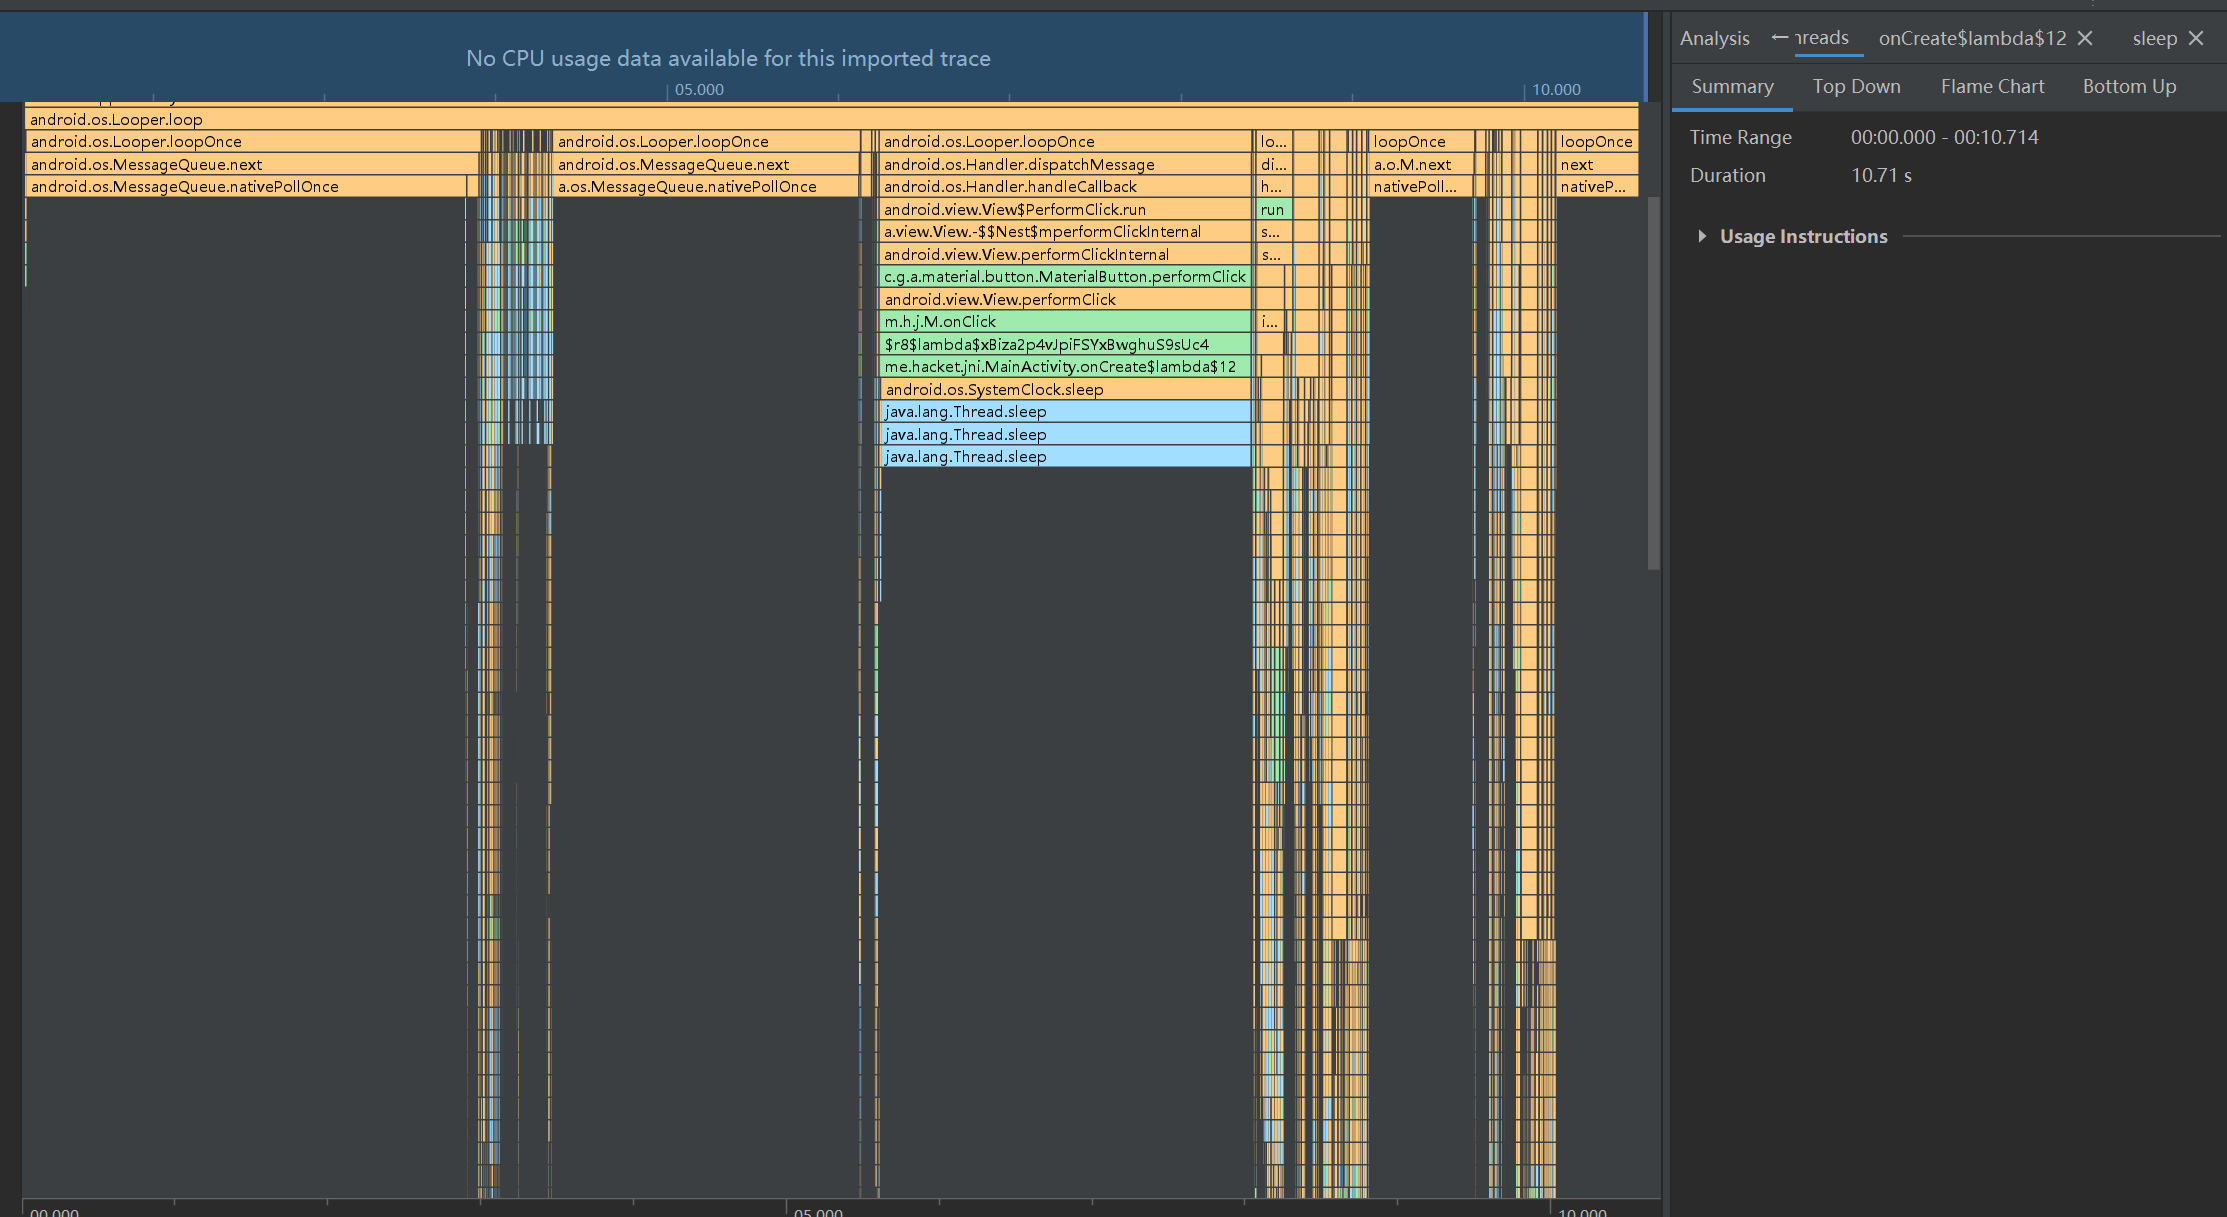Switch to the Top Down tab
Screen dimensions: 2227x1217
pos(1856,87)
